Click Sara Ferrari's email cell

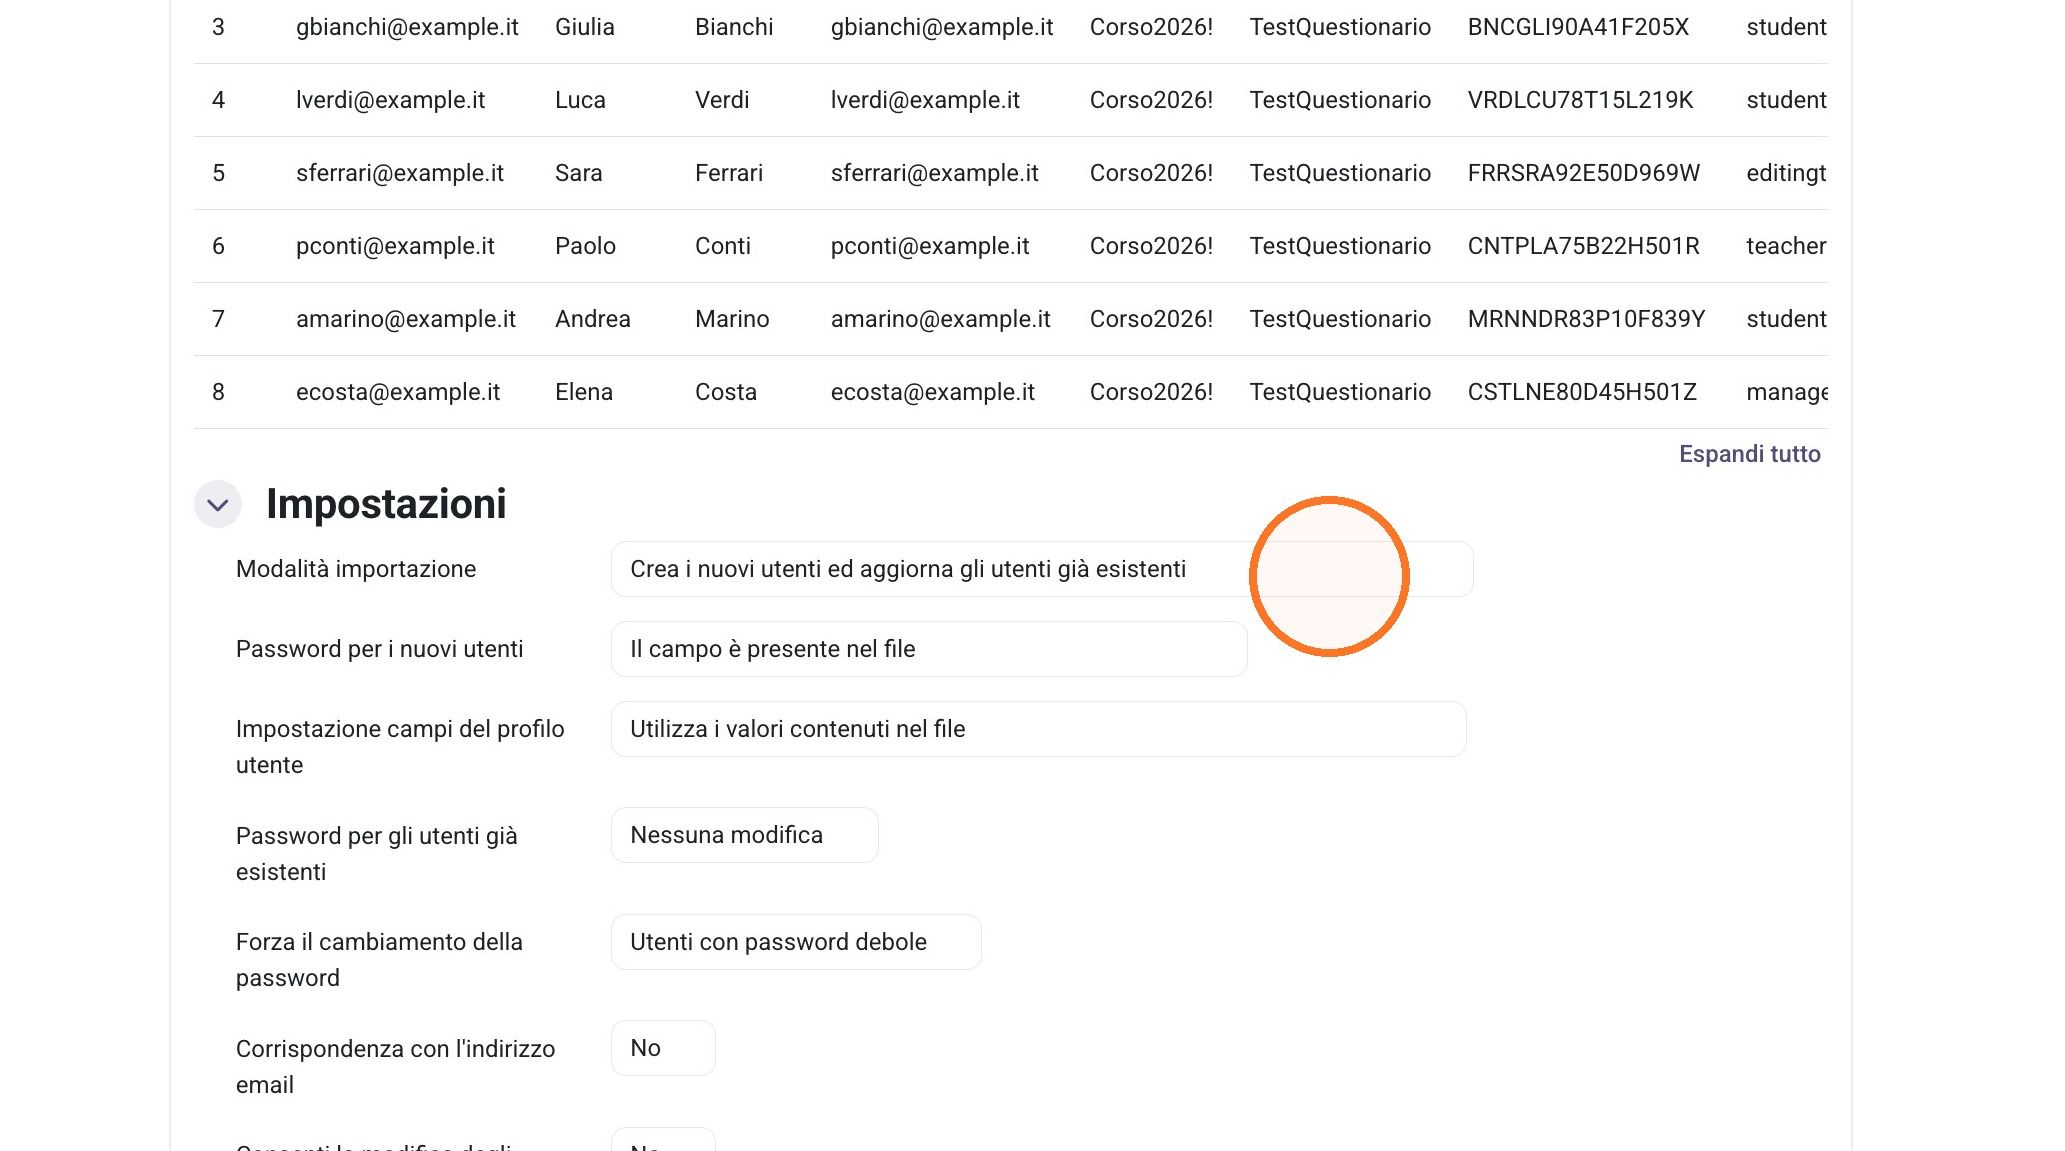click(934, 173)
